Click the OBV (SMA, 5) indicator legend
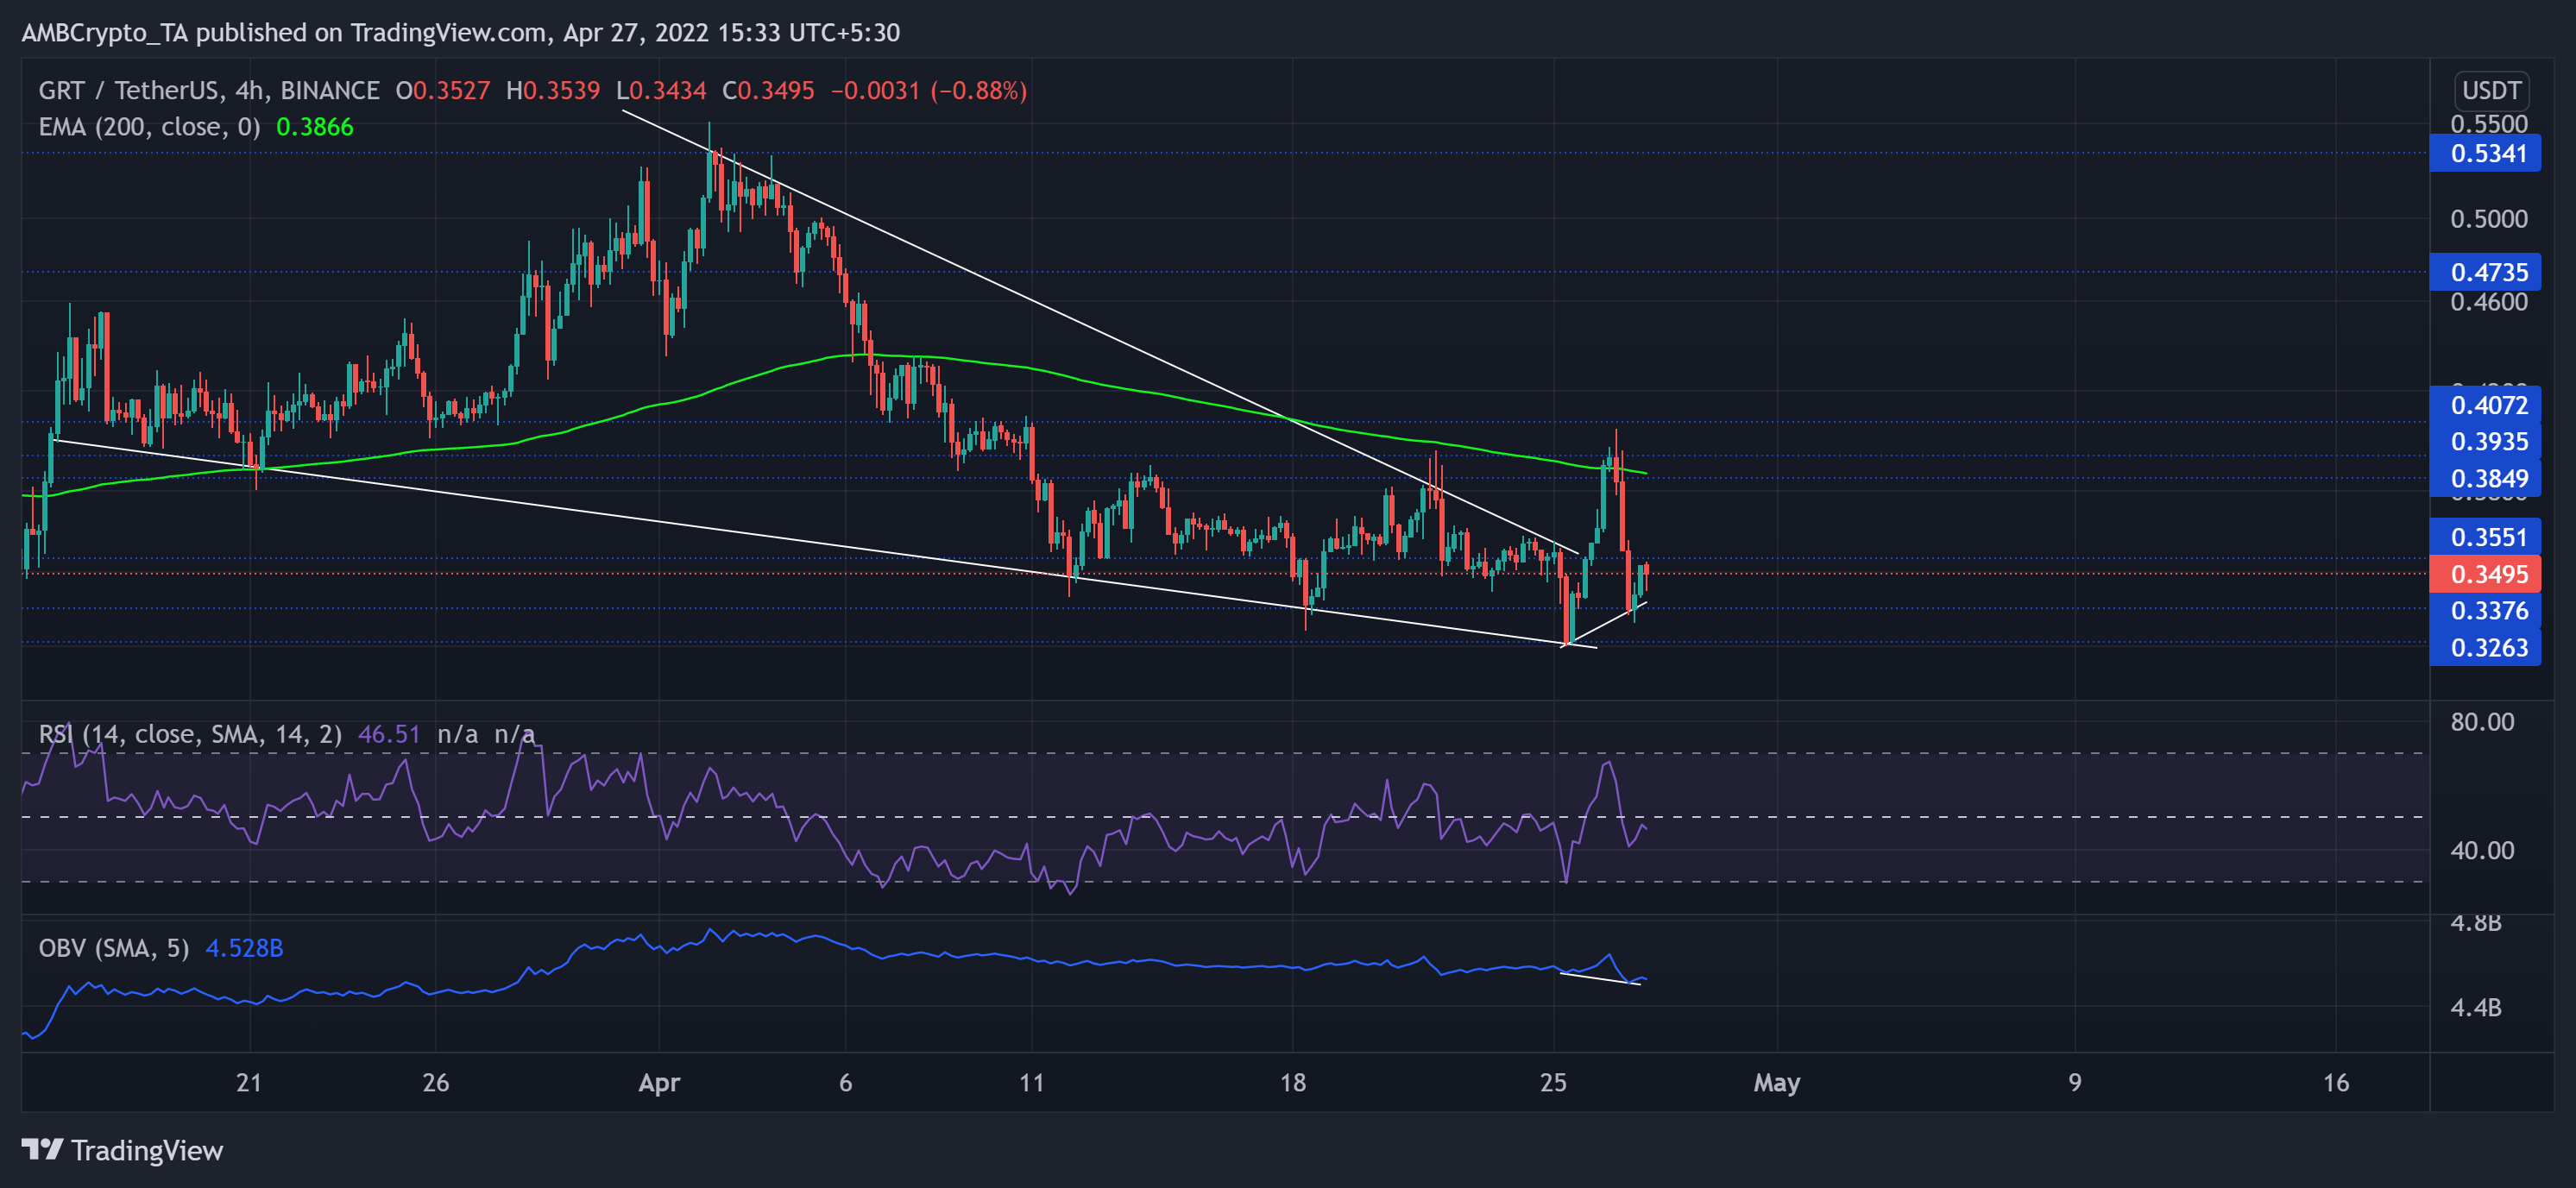Image resolution: width=2576 pixels, height=1188 pixels. 114,947
